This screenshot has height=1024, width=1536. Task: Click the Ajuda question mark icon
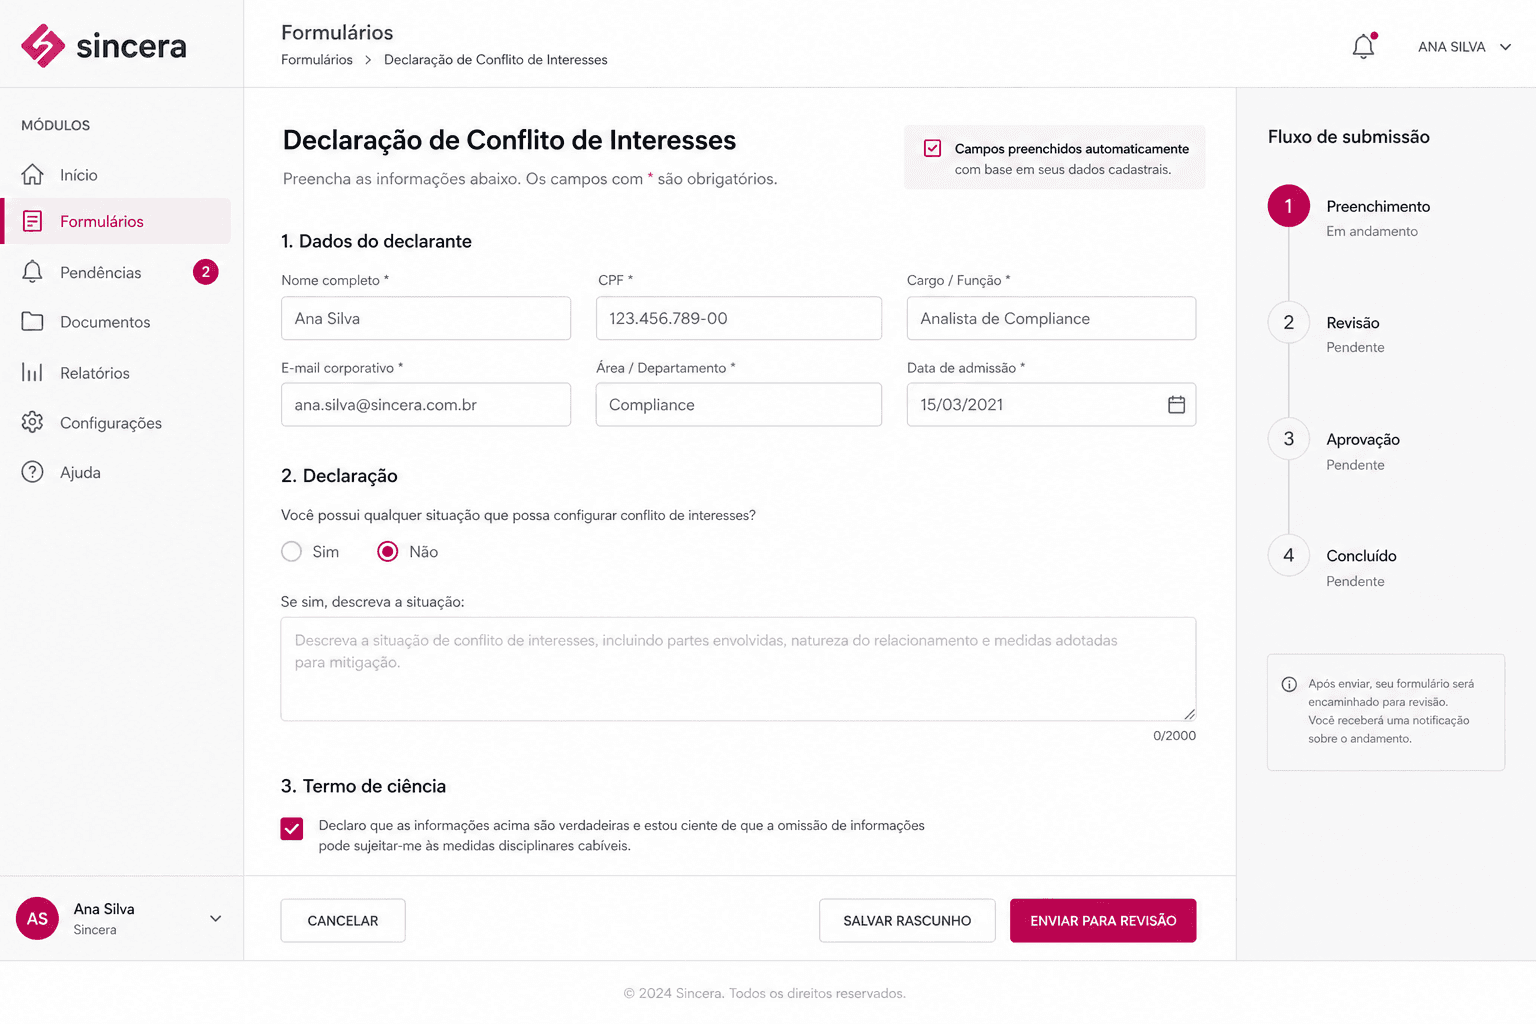click(32, 472)
